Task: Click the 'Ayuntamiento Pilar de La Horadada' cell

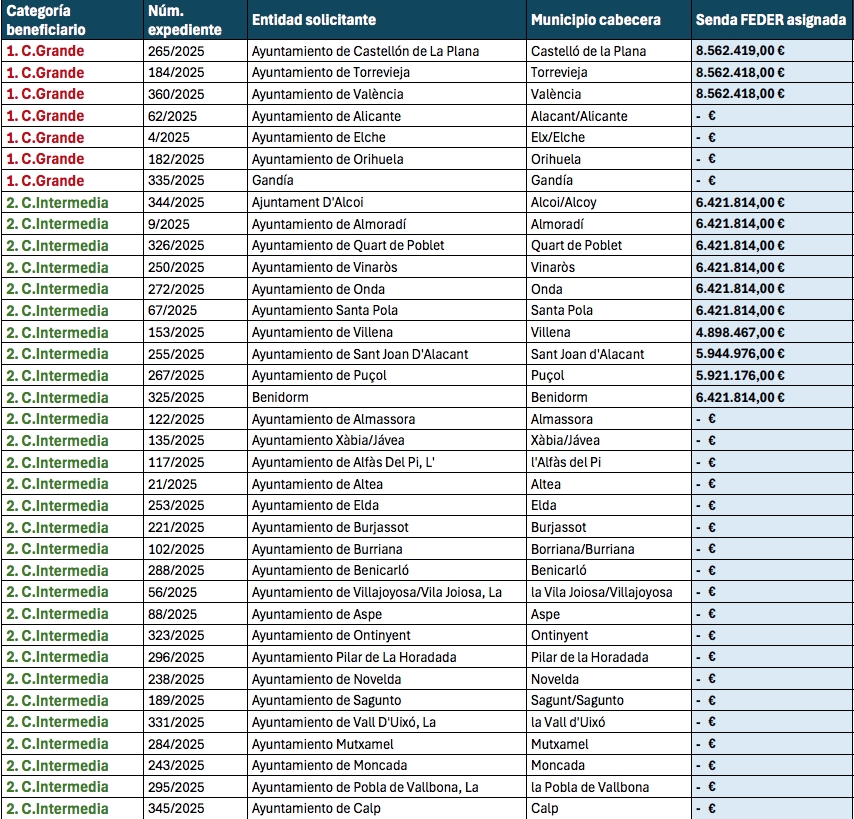Action: coord(354,657)
